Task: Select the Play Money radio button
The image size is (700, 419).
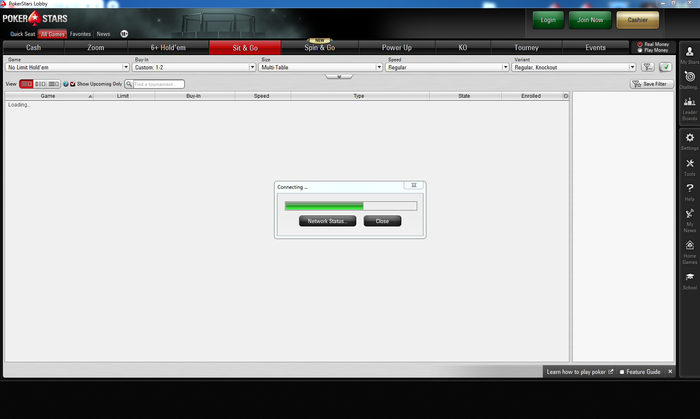Action: pyautogui.click(x=640, y=50)
